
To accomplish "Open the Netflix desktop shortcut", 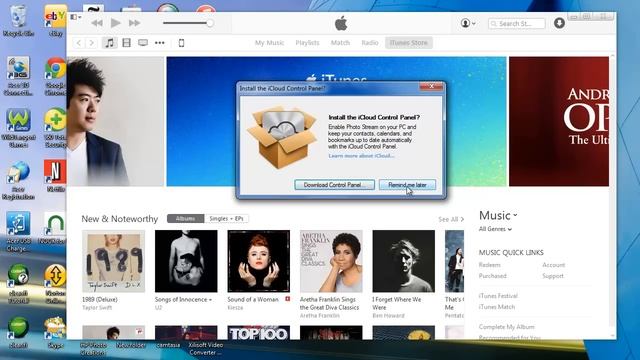I will (x=56, y=176).
